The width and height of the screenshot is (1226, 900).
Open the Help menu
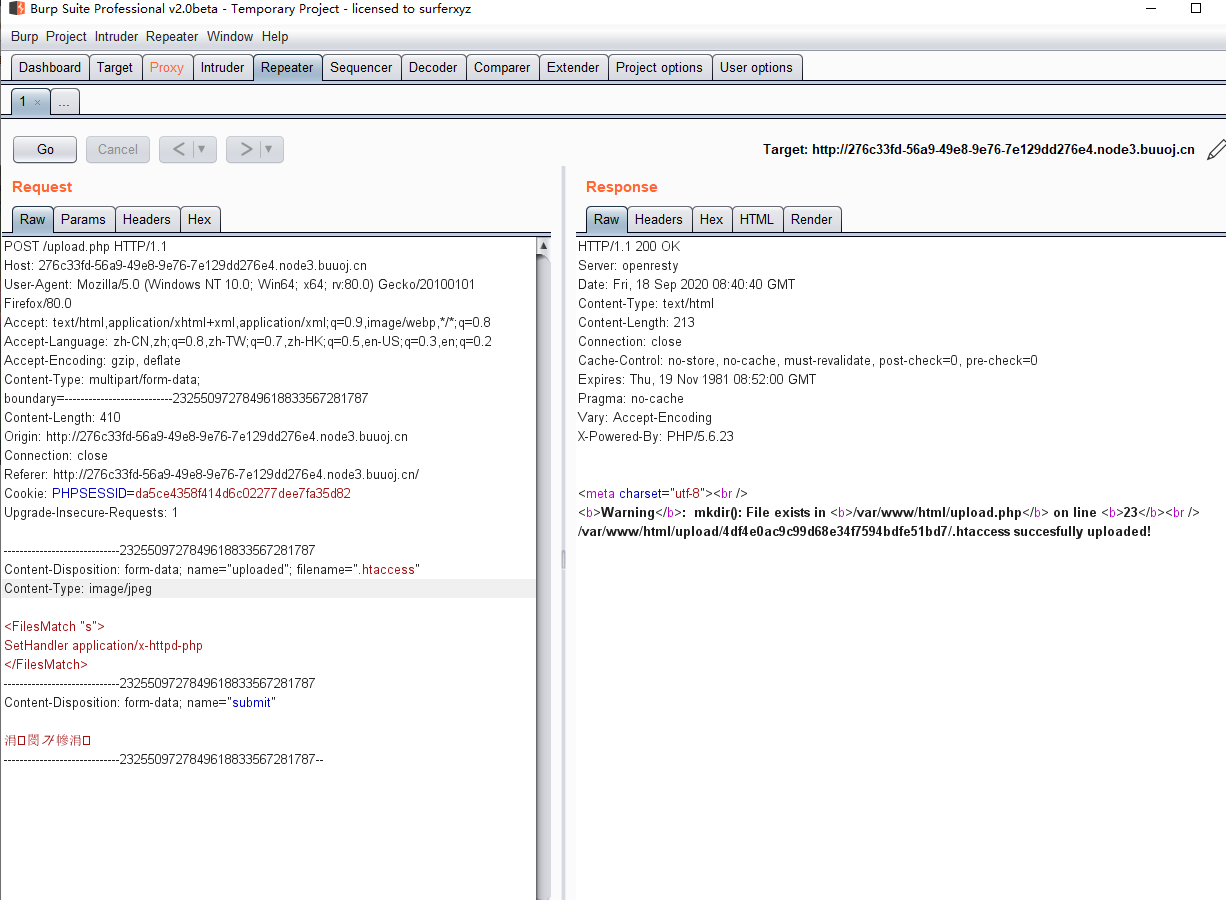pos(275,36)
